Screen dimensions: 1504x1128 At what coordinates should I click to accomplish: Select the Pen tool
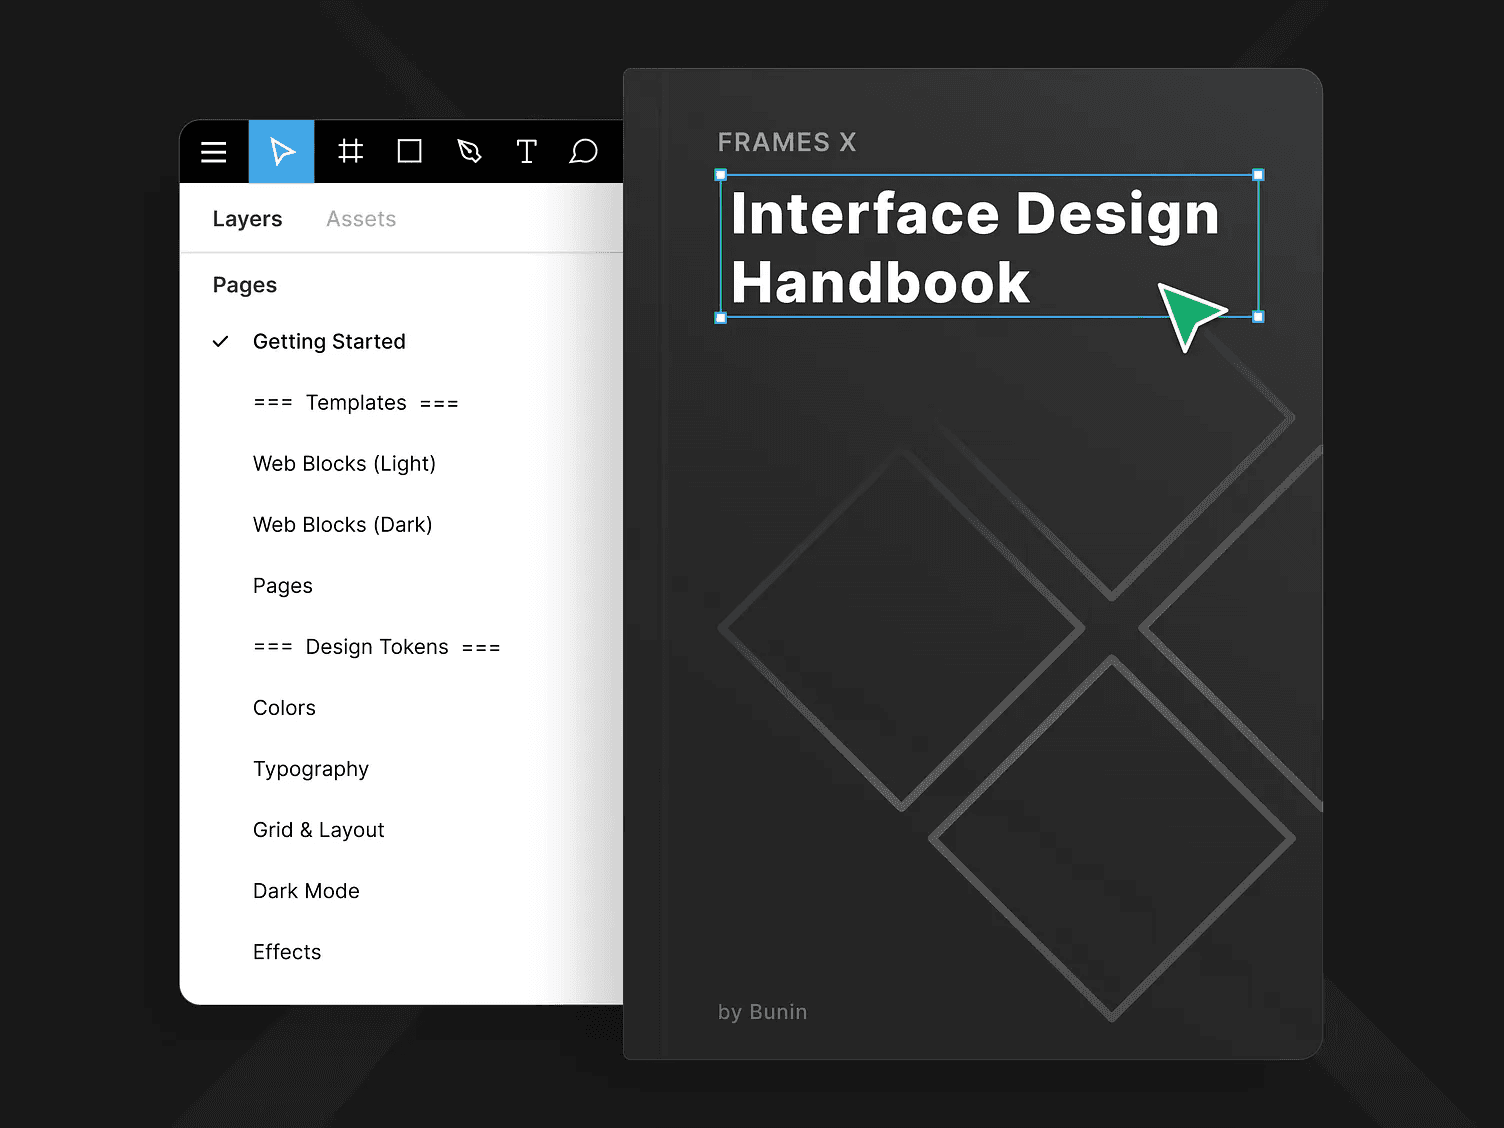click(468, 151)
